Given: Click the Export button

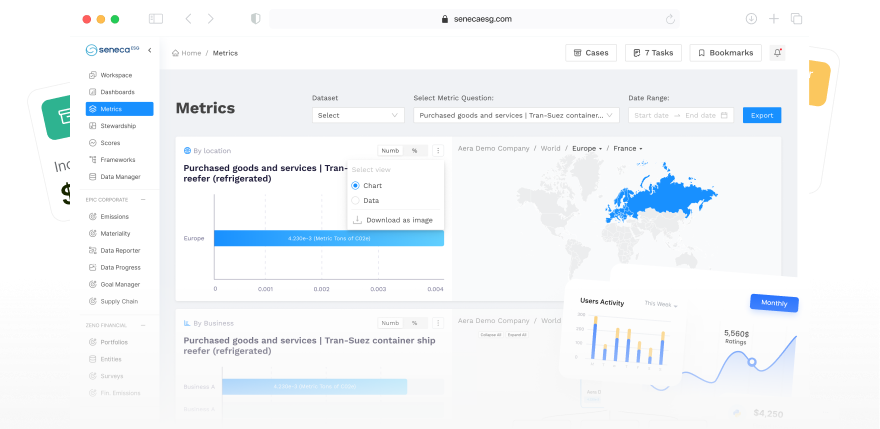Looking at the screenshot, I should tap(762, 115).
